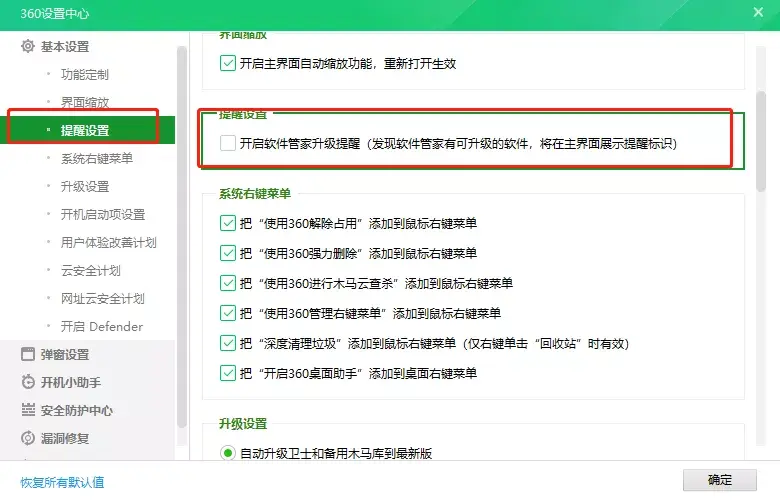The image size is (780, 500).
Task: Click the 升级设置 section heading
Action: [243, 424]
